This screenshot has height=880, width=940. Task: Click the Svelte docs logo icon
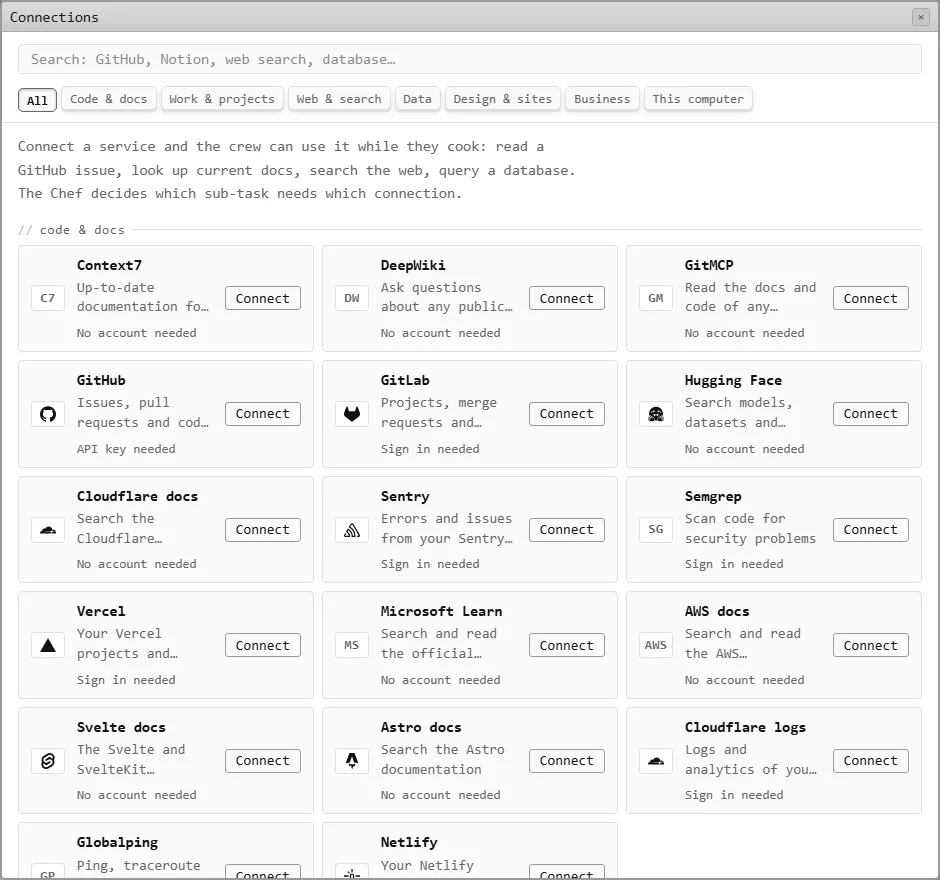(48, 761)
